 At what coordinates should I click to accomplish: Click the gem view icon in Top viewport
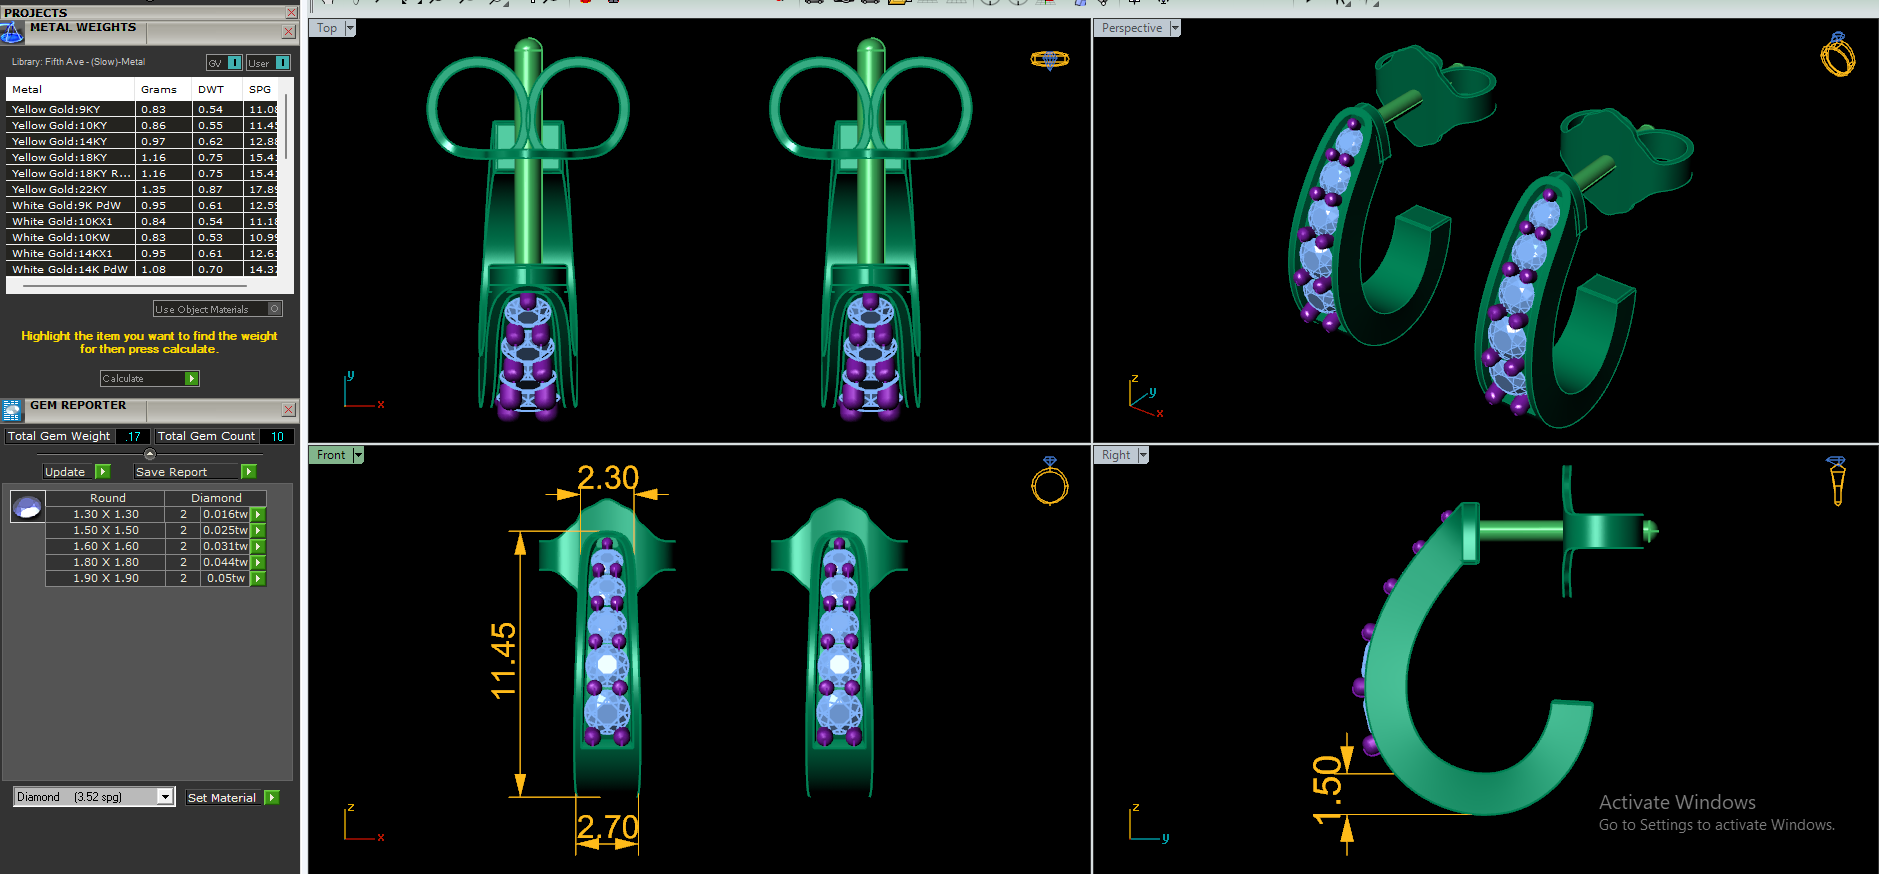pos(1049,60)
